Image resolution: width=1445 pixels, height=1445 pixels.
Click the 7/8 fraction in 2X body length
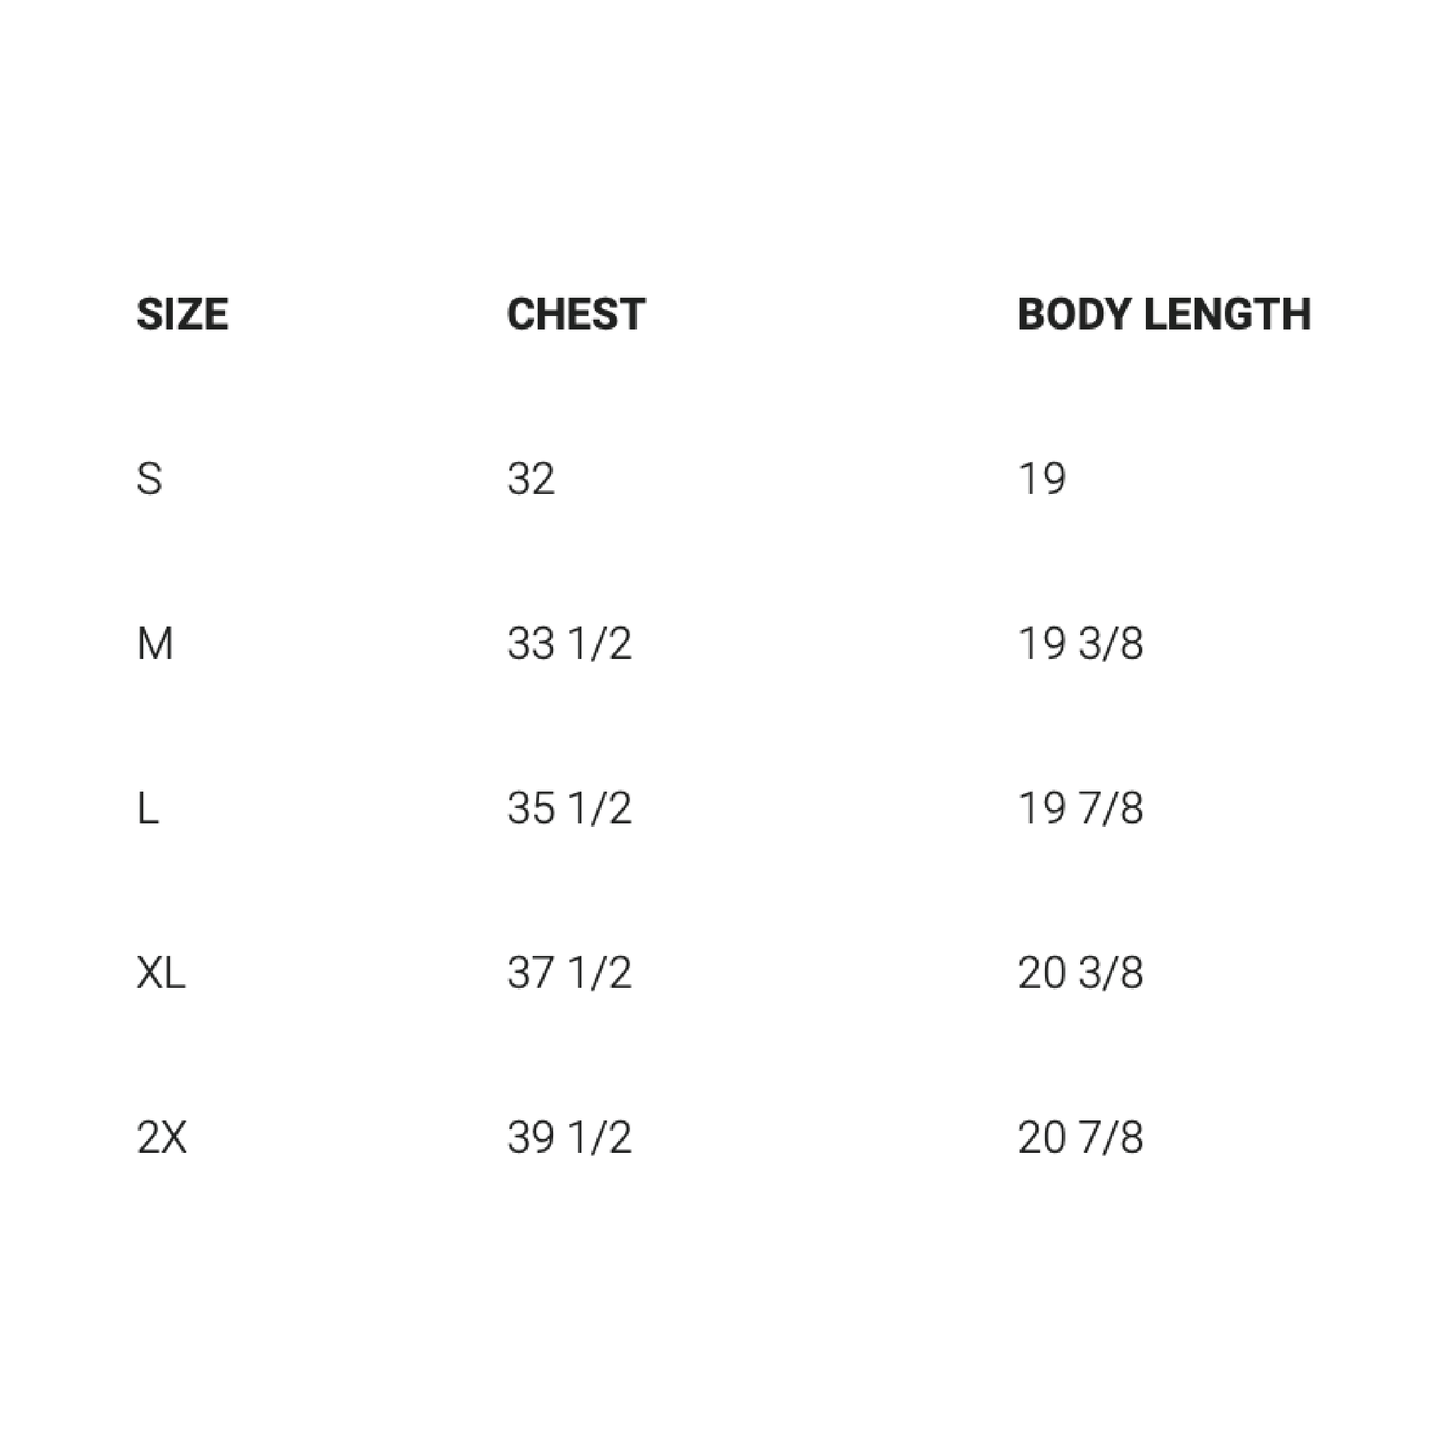click(1111, 1138)
